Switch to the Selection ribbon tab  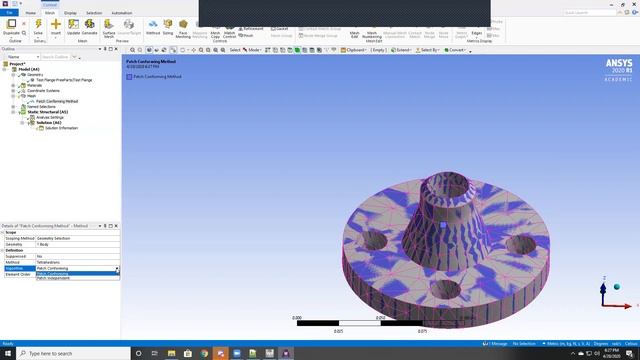click(x=94, y=13)
